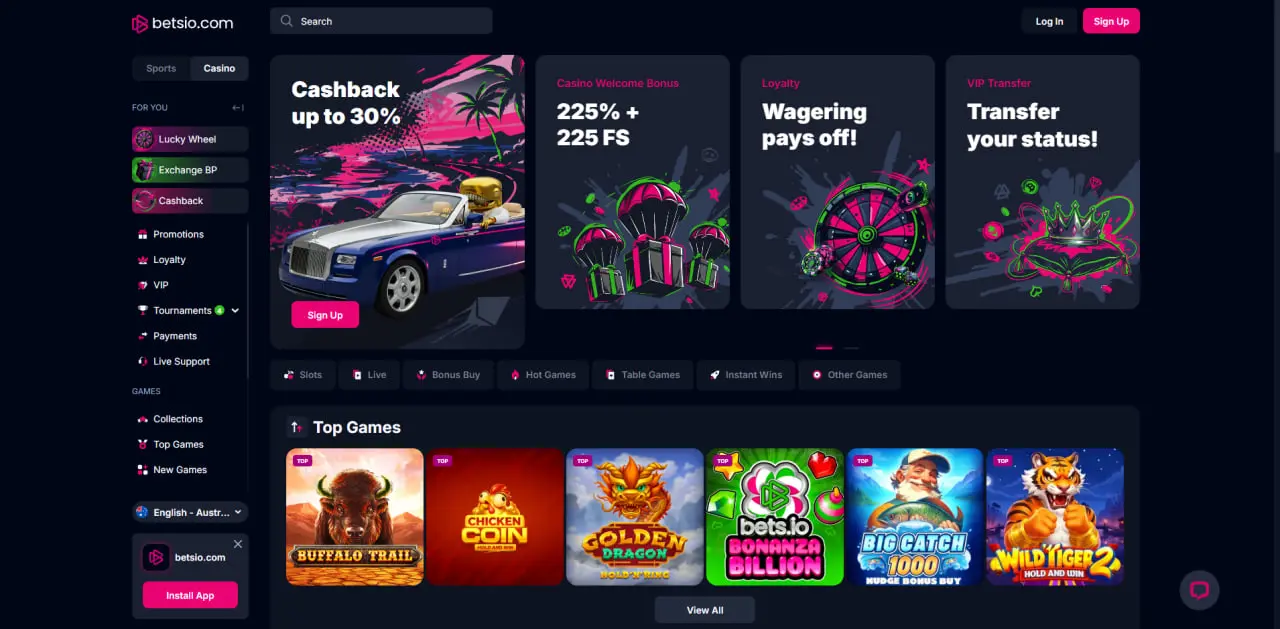Select the Bonus Buy category tab

coord(447,375)
